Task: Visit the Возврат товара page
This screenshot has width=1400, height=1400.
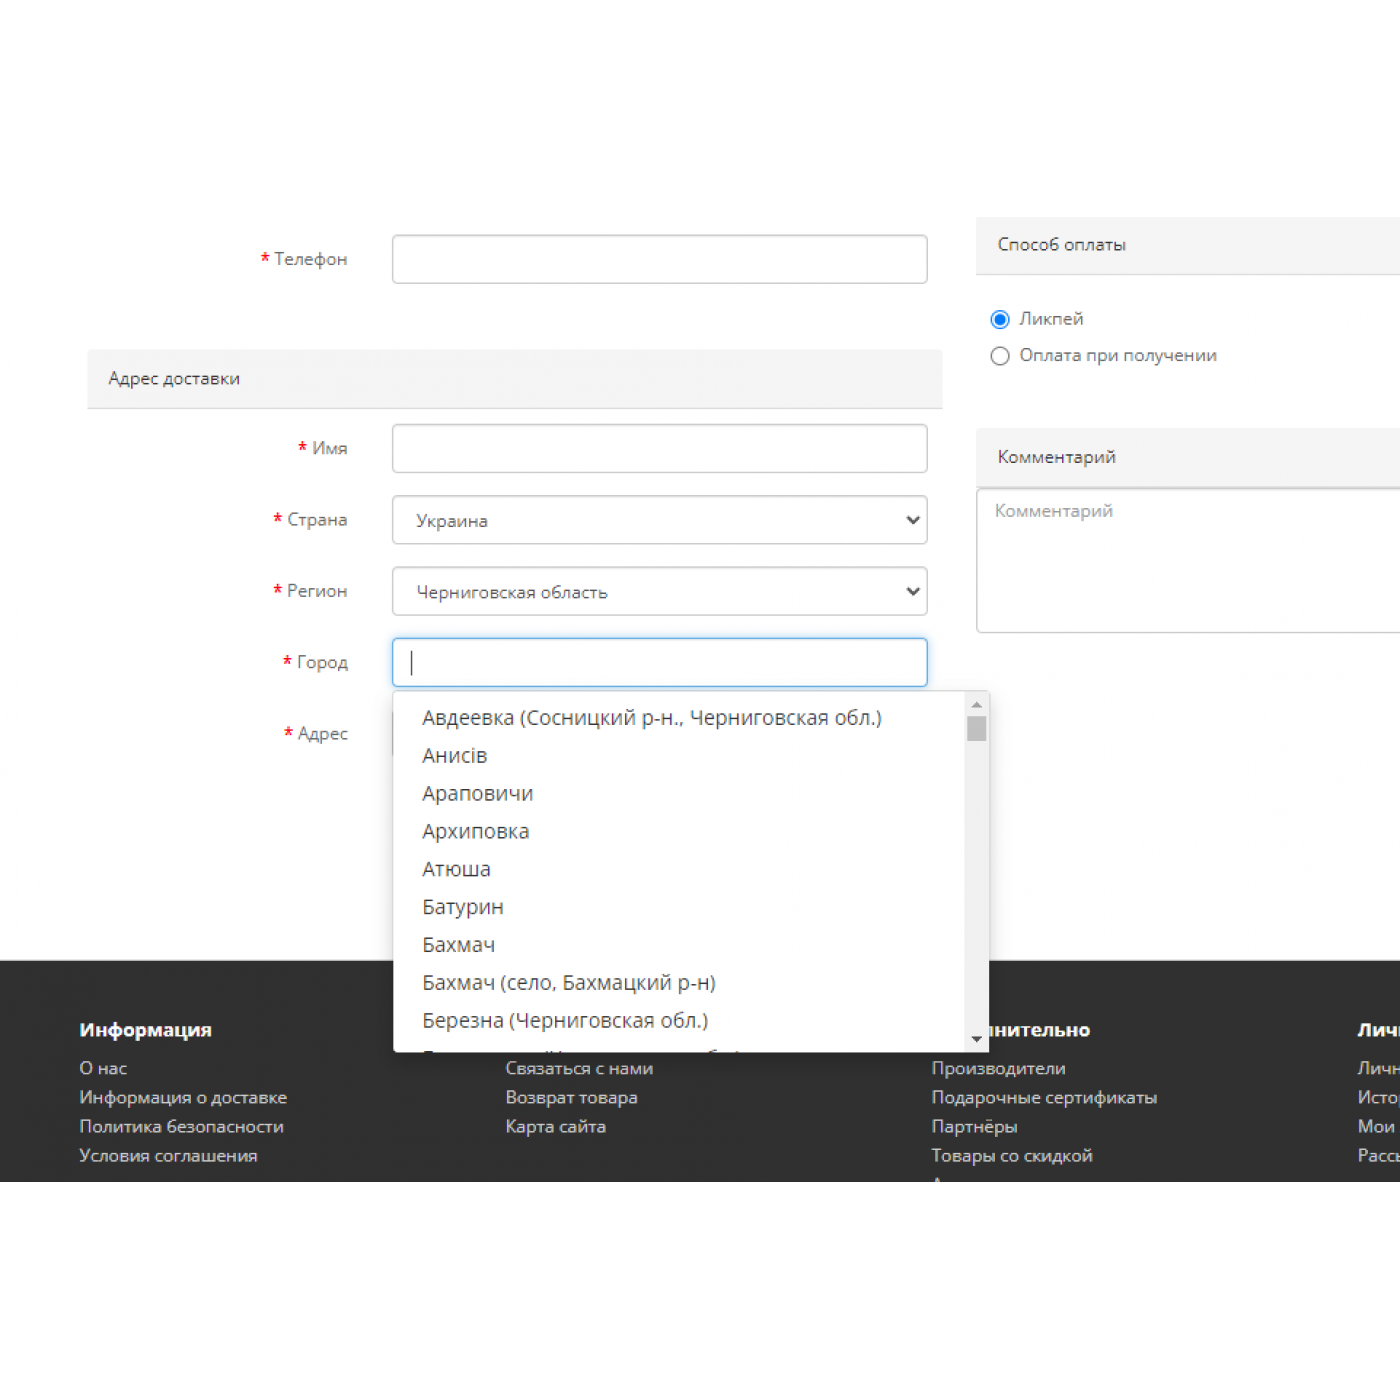Action: [571, 1097]
